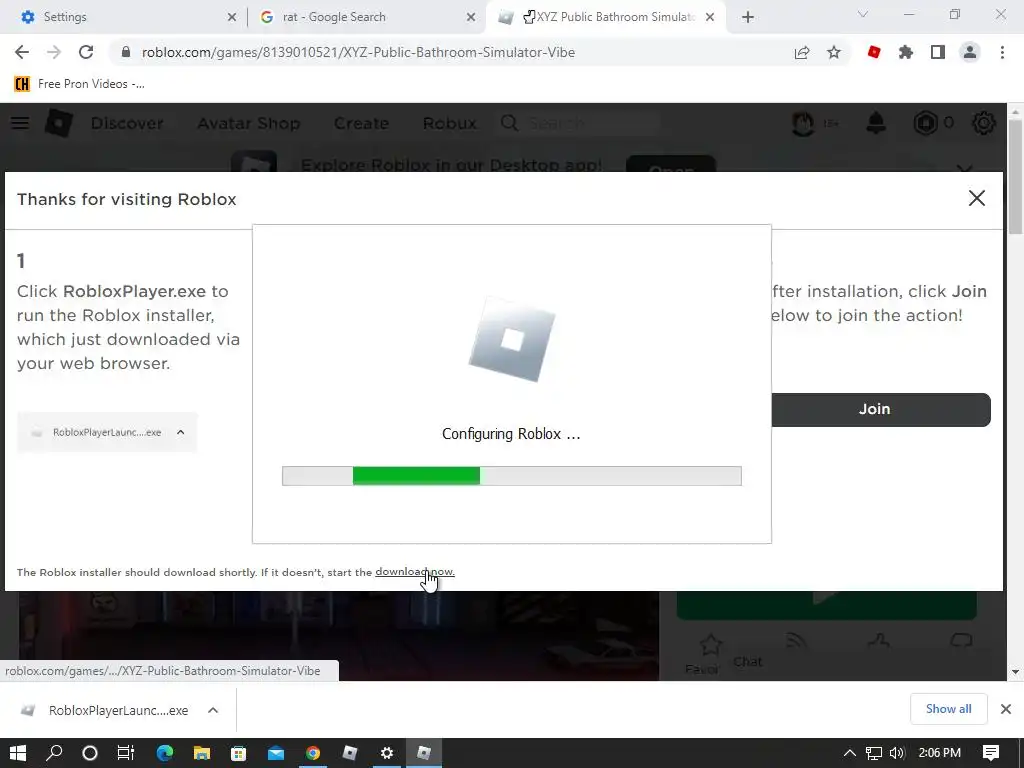Close the Thanks for visiting Roblox dialog

pos(976,198)
